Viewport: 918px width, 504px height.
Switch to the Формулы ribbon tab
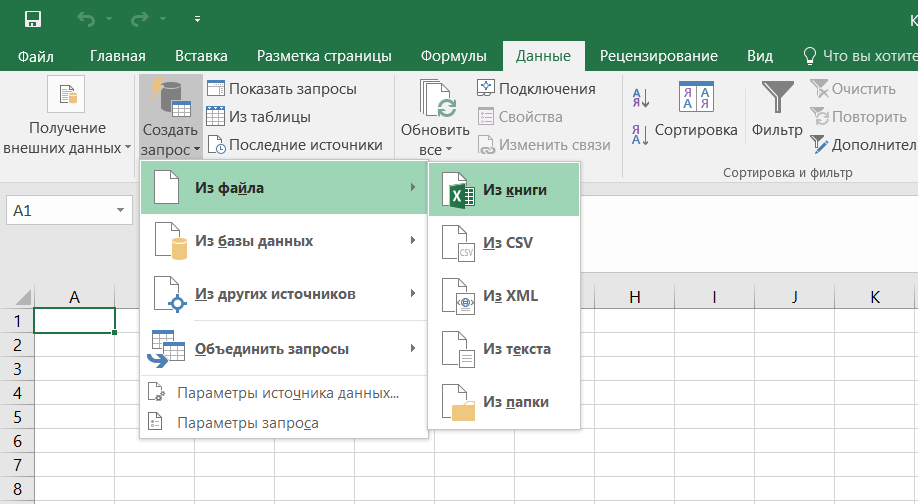click(x=453, y=56)
